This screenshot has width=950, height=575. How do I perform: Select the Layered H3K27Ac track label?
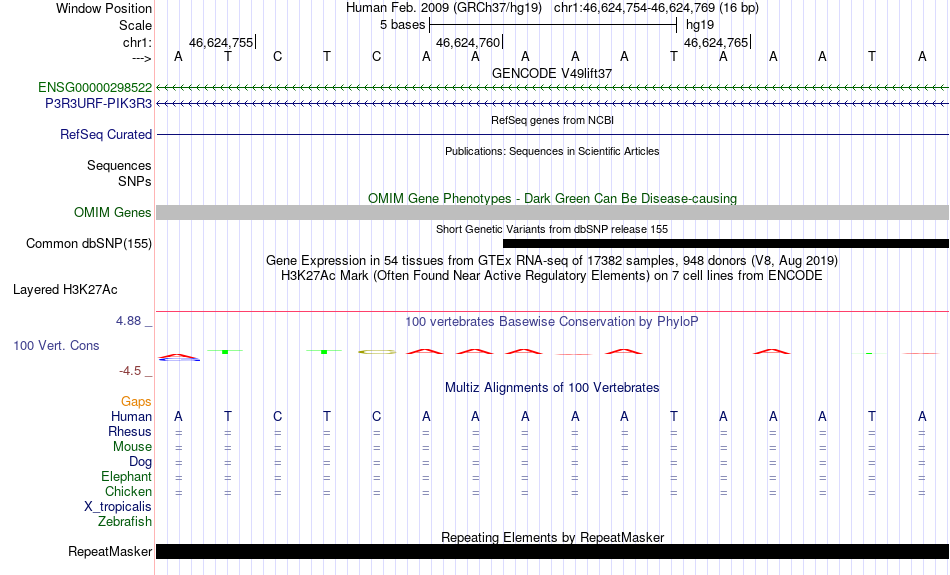pyautogui.click(x=65, y=290)
